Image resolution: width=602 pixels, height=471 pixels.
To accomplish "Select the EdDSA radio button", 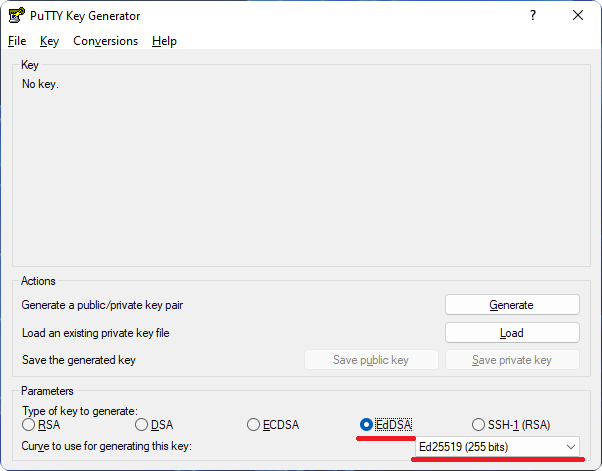I will click(366, 425).
